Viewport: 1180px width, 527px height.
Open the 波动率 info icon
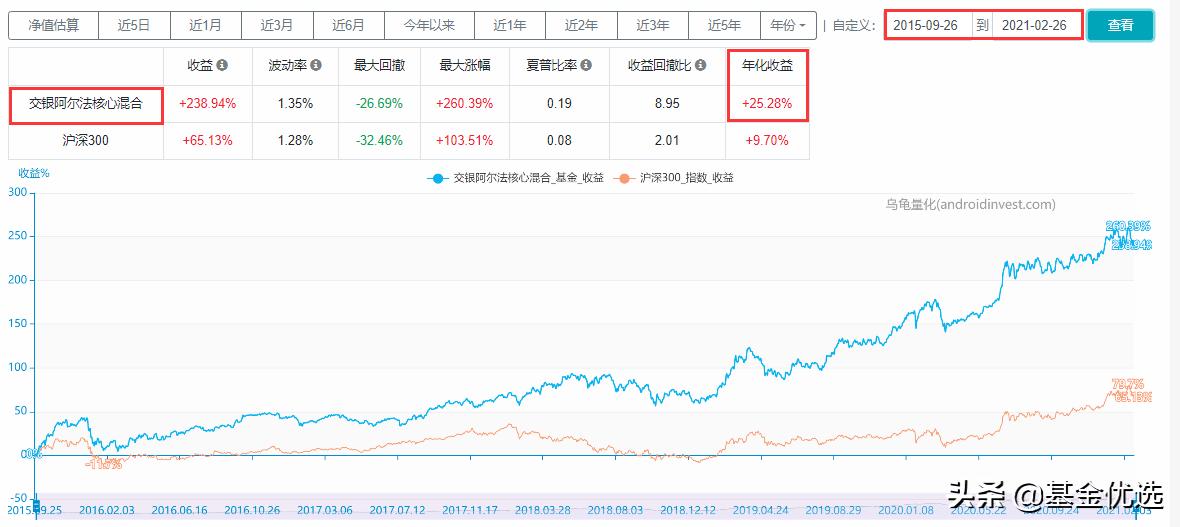[316, 65]
